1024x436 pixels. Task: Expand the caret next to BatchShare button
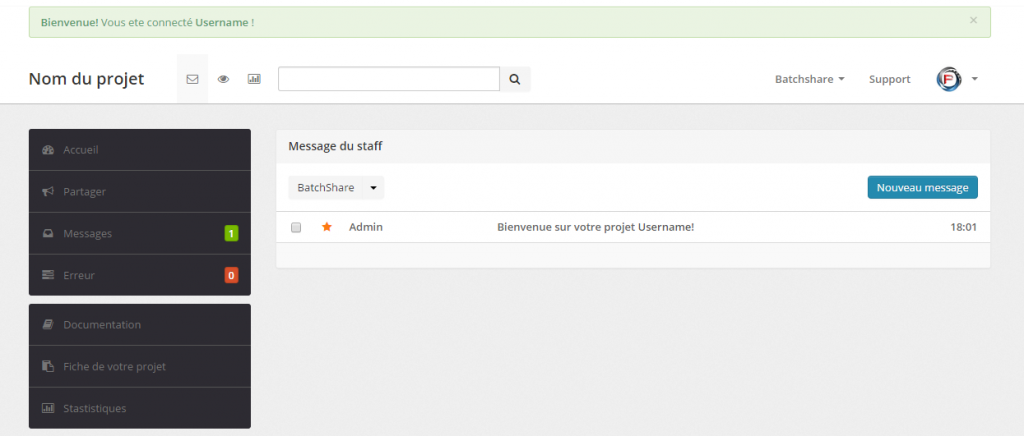pyautogui.click(x=374, y=188)
